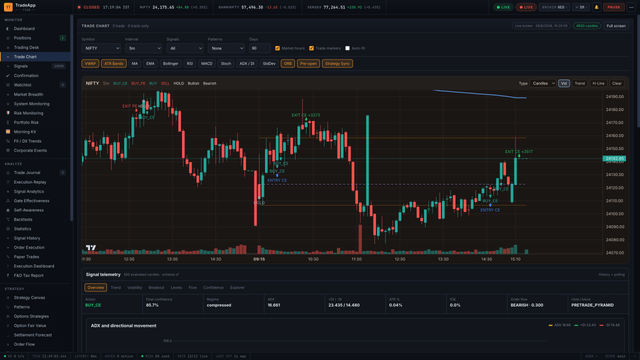The height and width of the screenshot is (360, 640).
Task: Click the Risk Monitoring icon
Action: pyautogui.click(x=8, y=113)
